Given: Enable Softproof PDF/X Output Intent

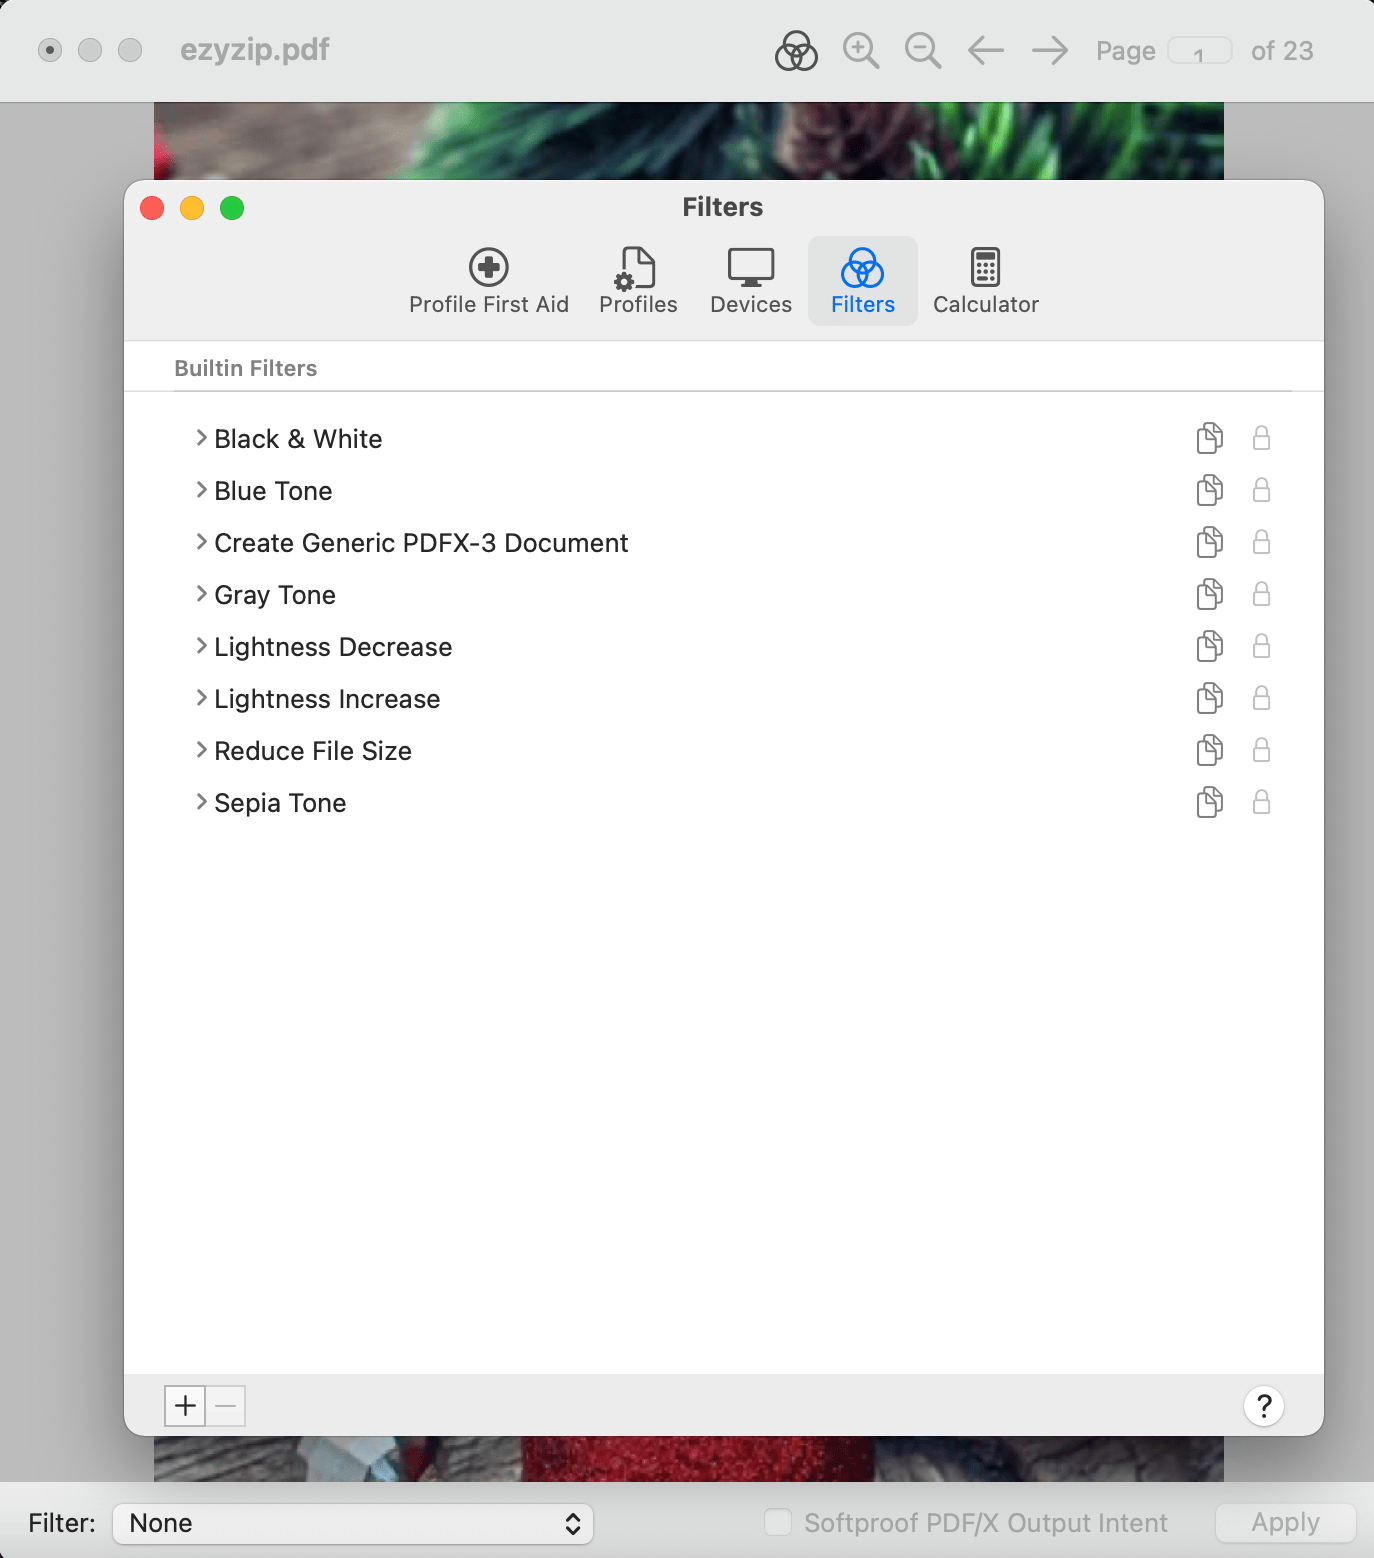Looking at the screenshot, I should pos(778,1522).
